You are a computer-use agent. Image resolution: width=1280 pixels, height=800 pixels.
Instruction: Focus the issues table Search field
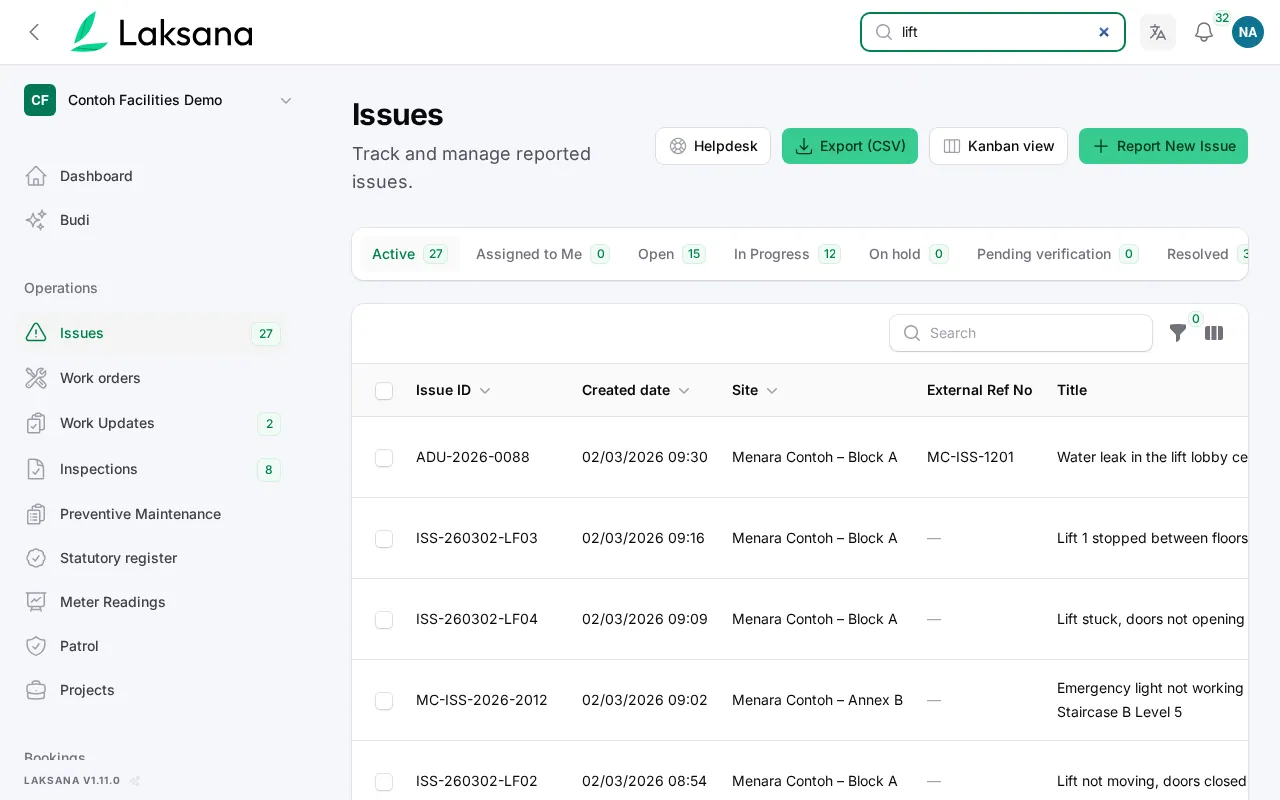(1021, 333)
